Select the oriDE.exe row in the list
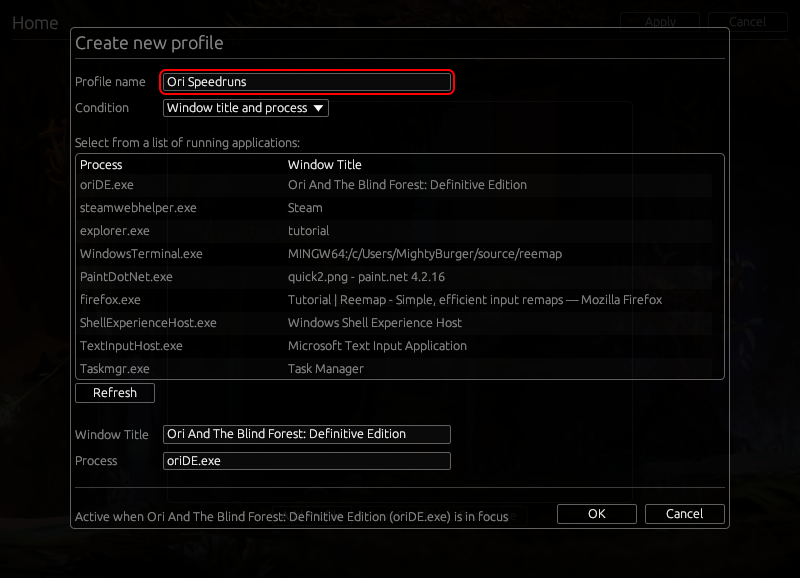The height and width of the screenshot is (578, 800). [x=398, y=185]
